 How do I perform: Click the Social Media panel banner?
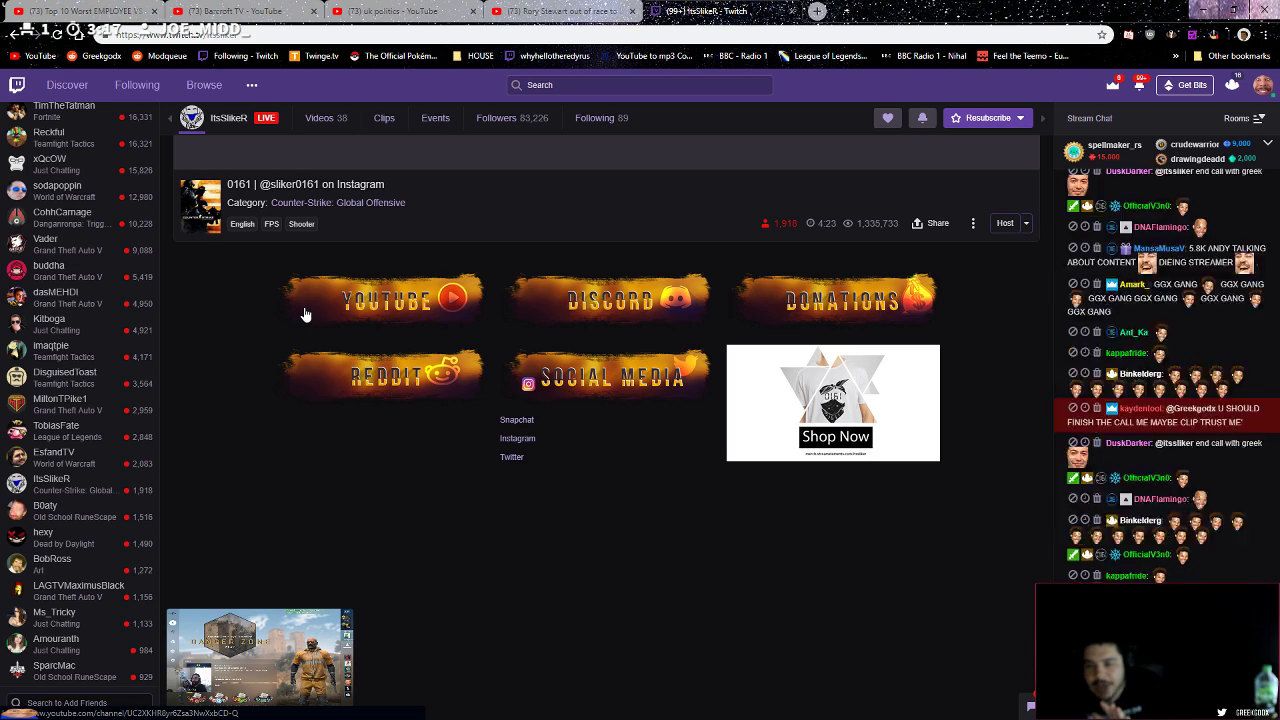click(610, 375)
